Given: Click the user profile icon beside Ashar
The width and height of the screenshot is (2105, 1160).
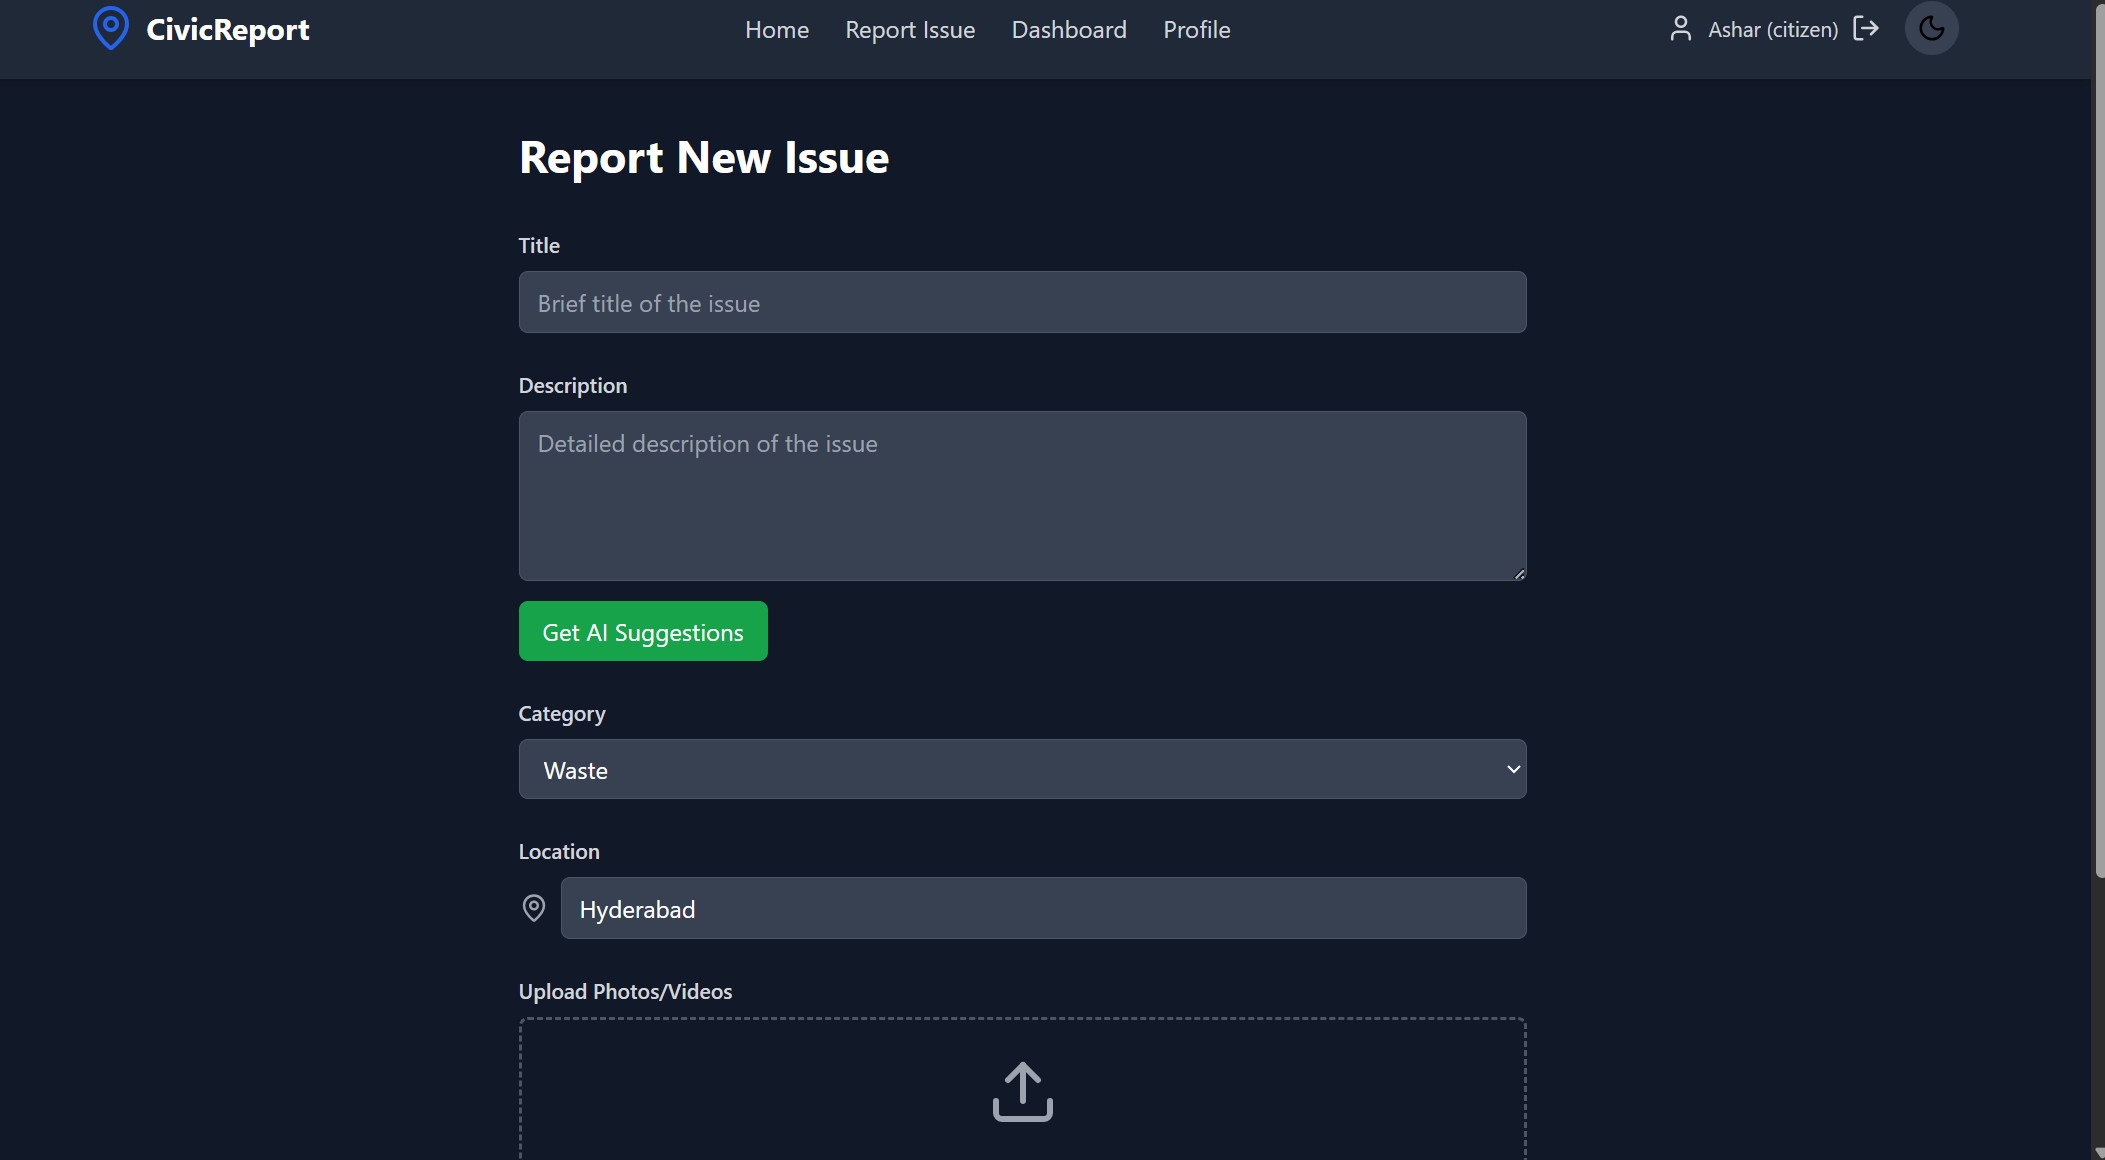Looking at the screenshot, I should click(x=1680, y=29).
